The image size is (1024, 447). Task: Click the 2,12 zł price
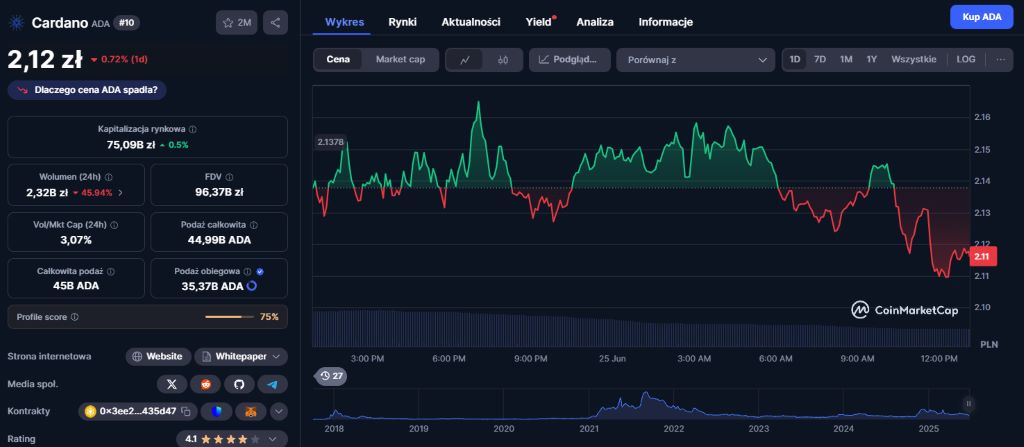pyautogui.click(x=45, y=59)
